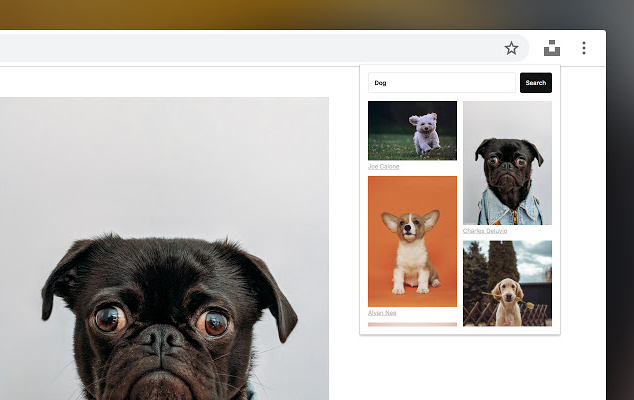This screenshot has width=634, height=400.
Task: Select the white puppy running on grass
Action: (412, 131)
